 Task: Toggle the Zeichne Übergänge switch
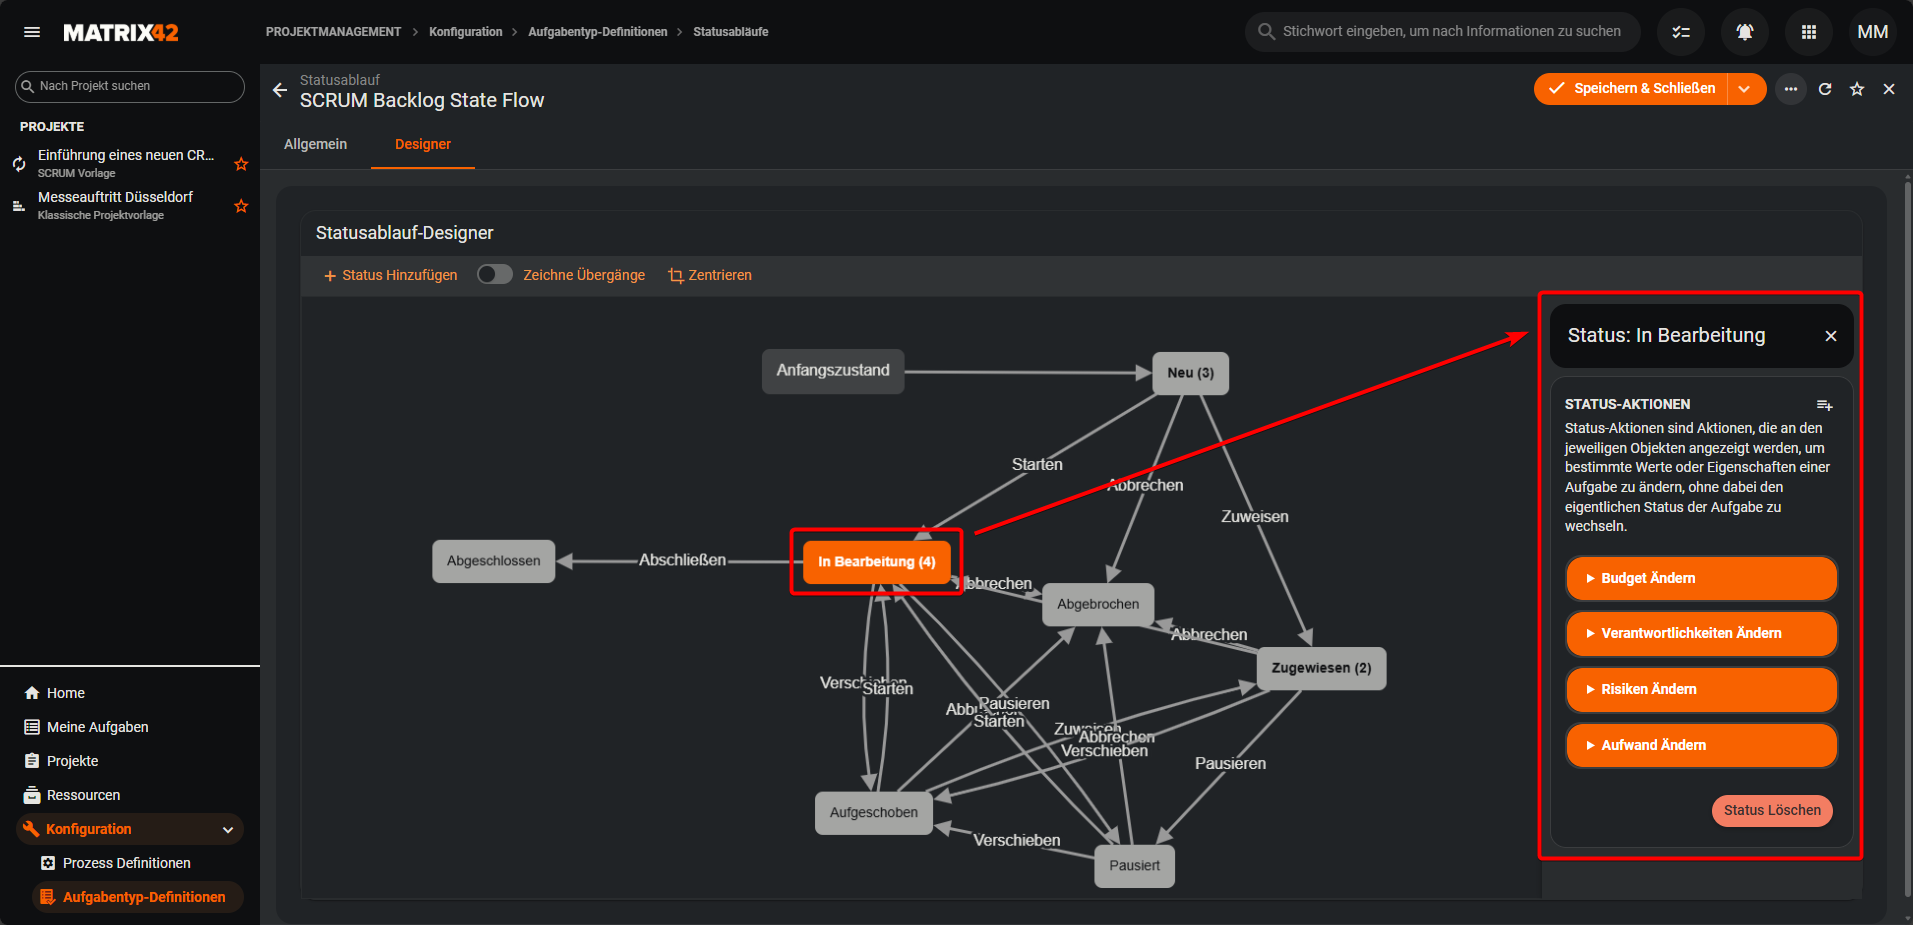pyautogui.click(x=494, y=275)
